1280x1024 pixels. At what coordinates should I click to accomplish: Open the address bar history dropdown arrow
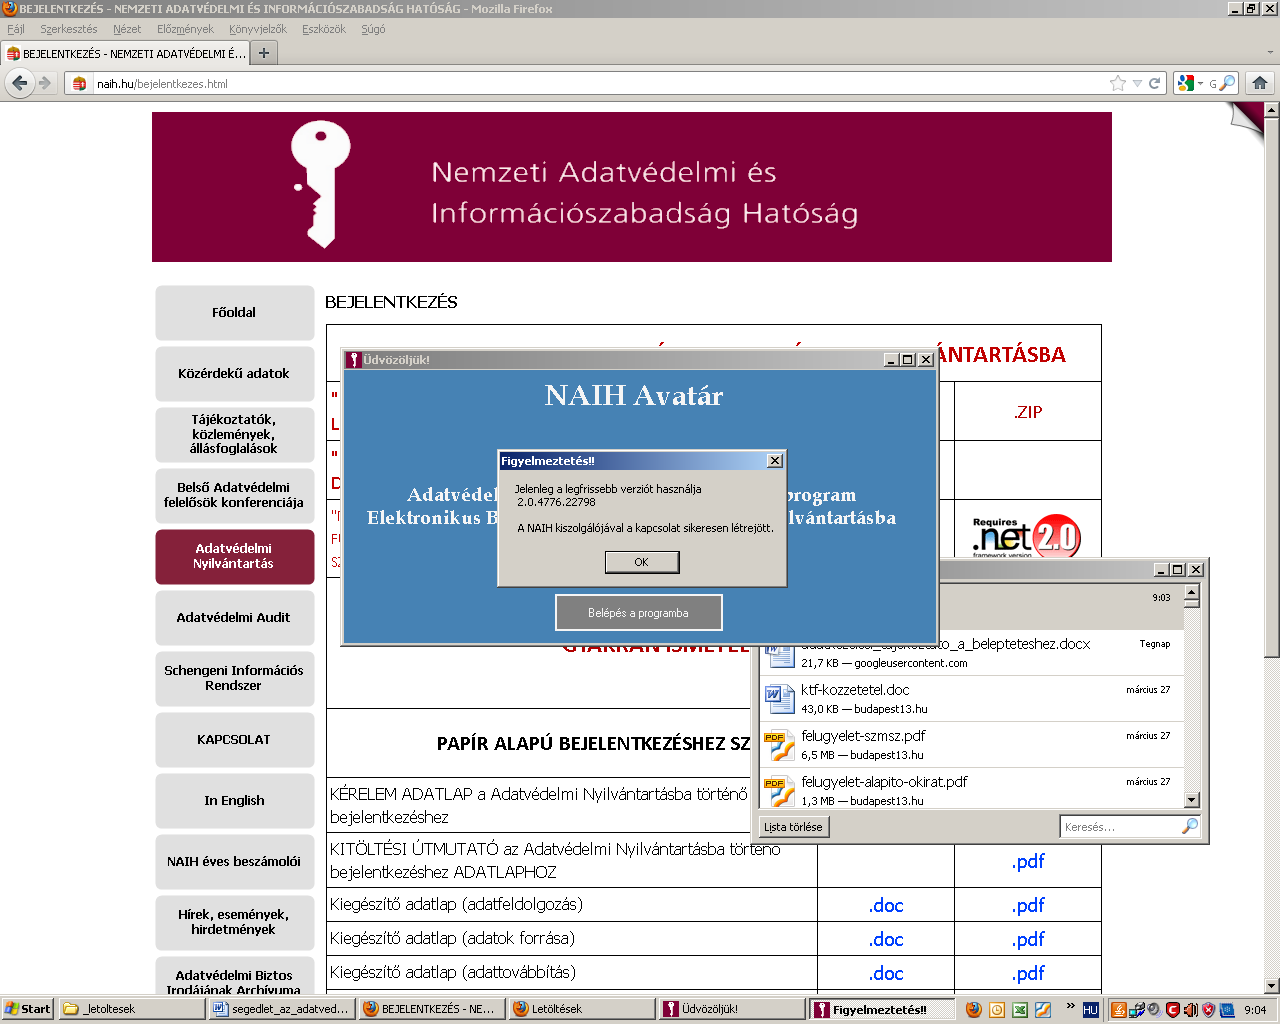1137,83
